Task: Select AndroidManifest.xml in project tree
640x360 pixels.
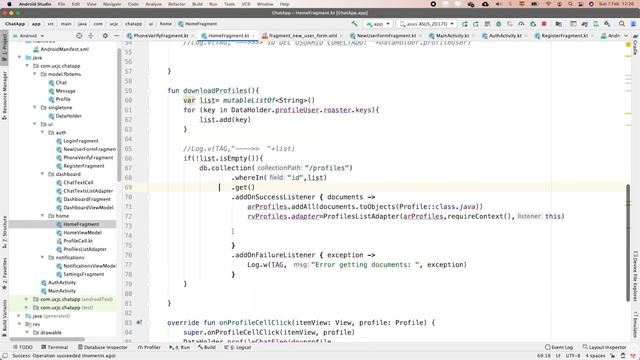Action: click(x=64, y=49)
